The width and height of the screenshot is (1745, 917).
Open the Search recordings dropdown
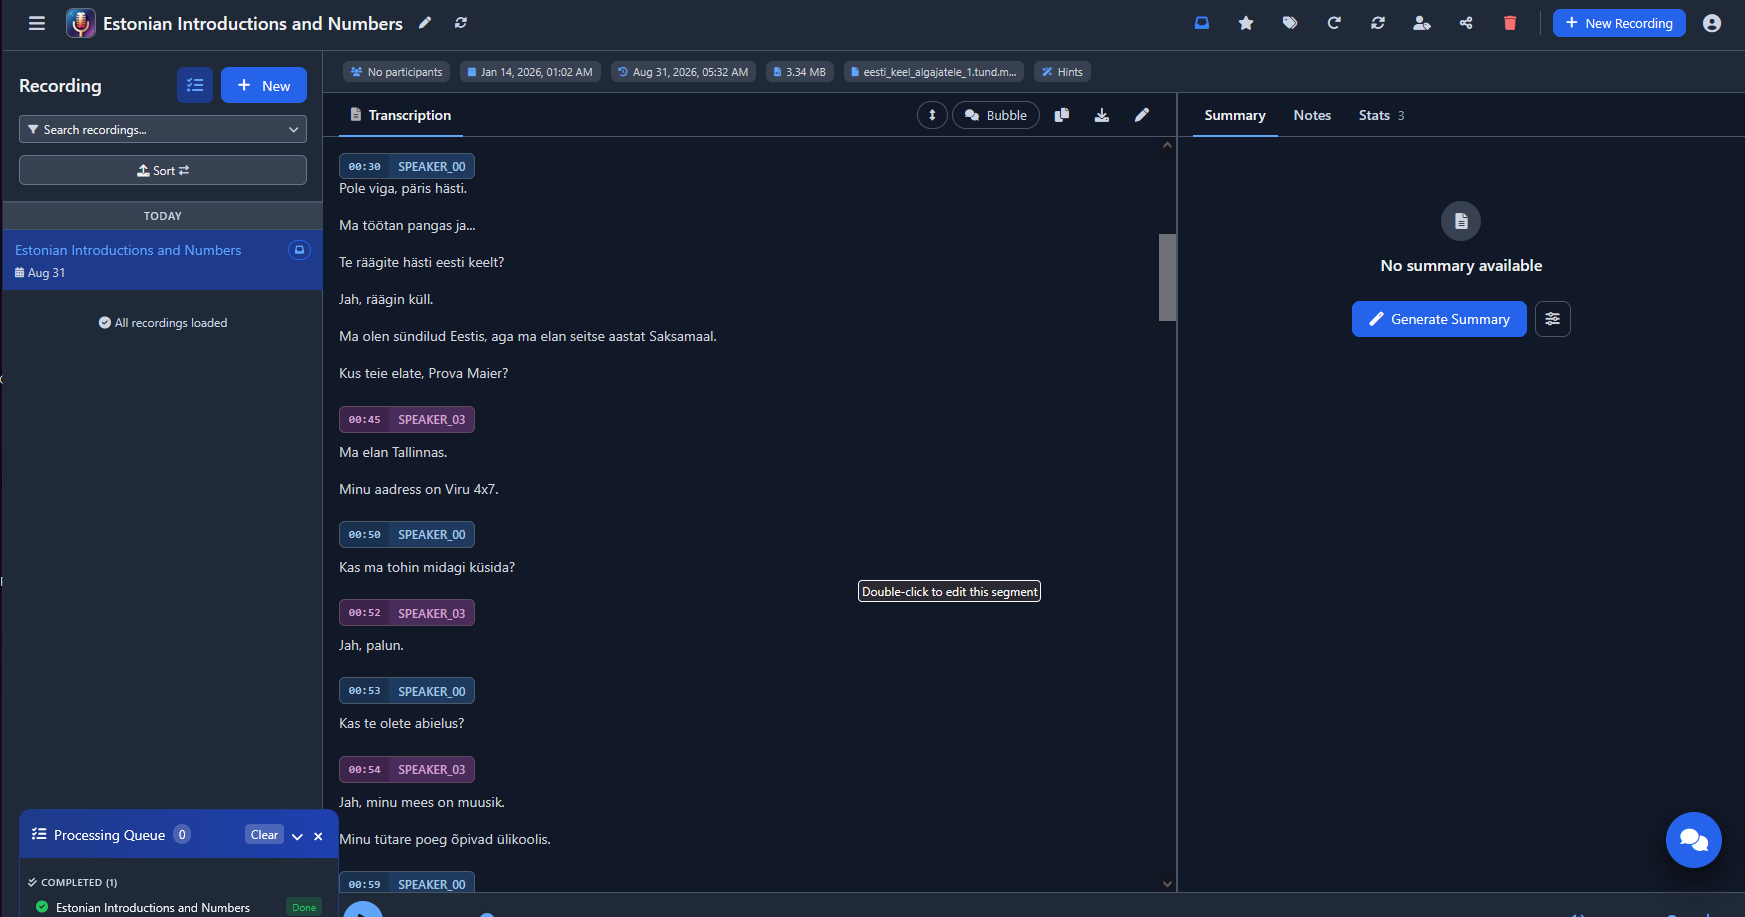pyautogui.click(x=163, y=129)
